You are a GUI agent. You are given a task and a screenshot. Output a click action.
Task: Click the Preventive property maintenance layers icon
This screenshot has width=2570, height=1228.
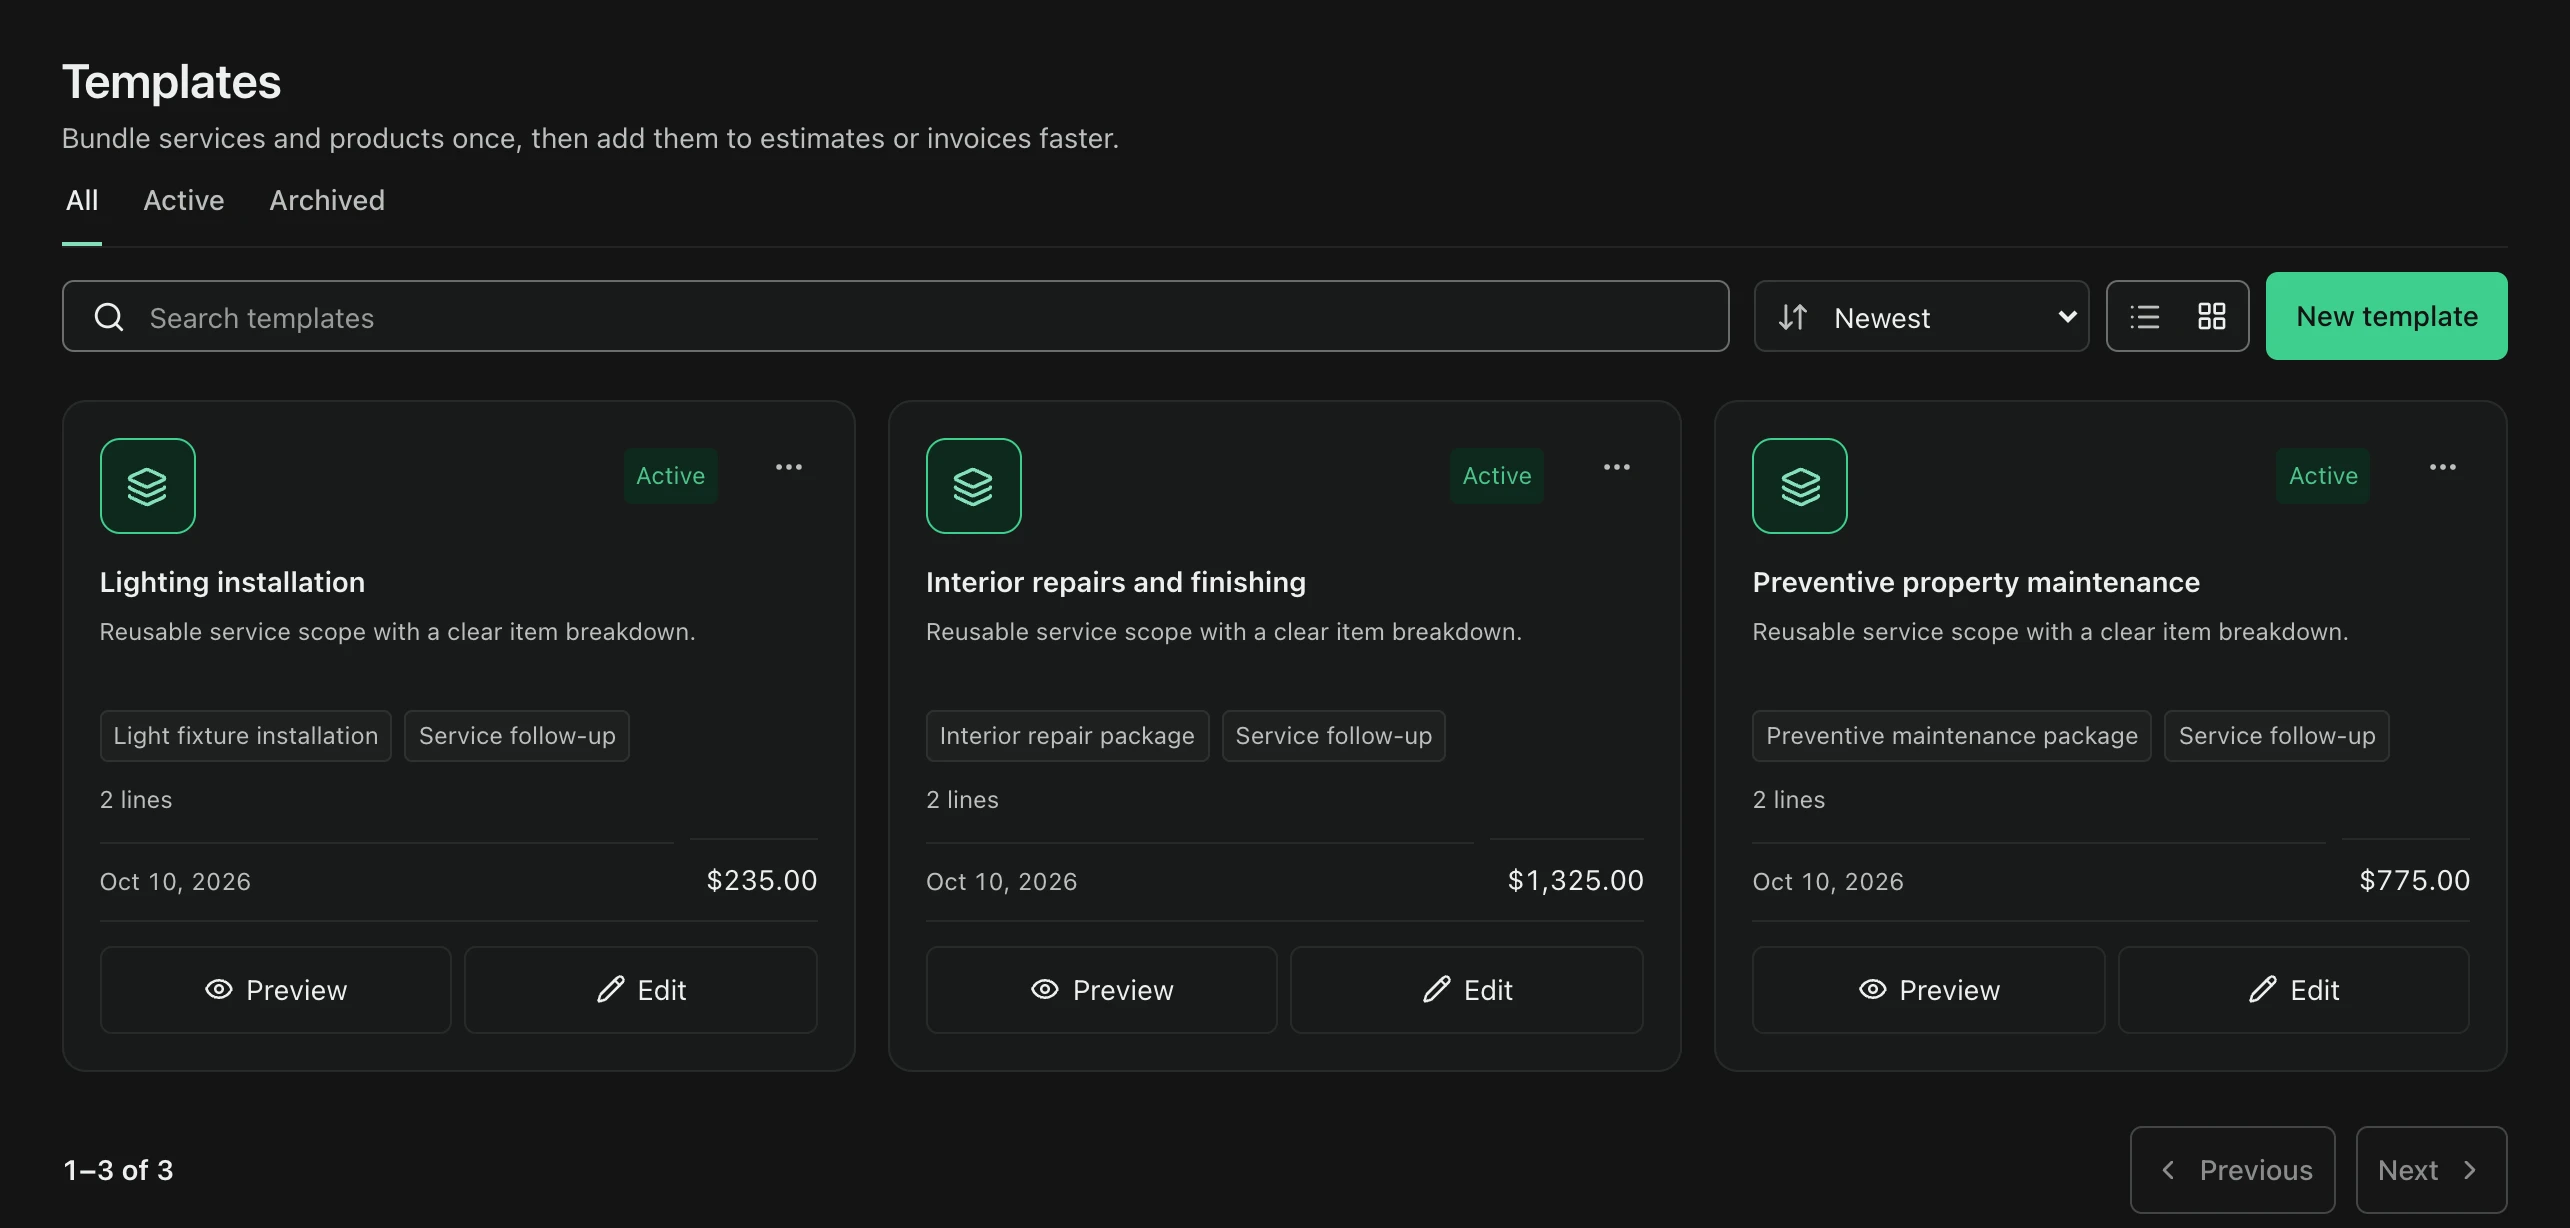coord(1800,486)
